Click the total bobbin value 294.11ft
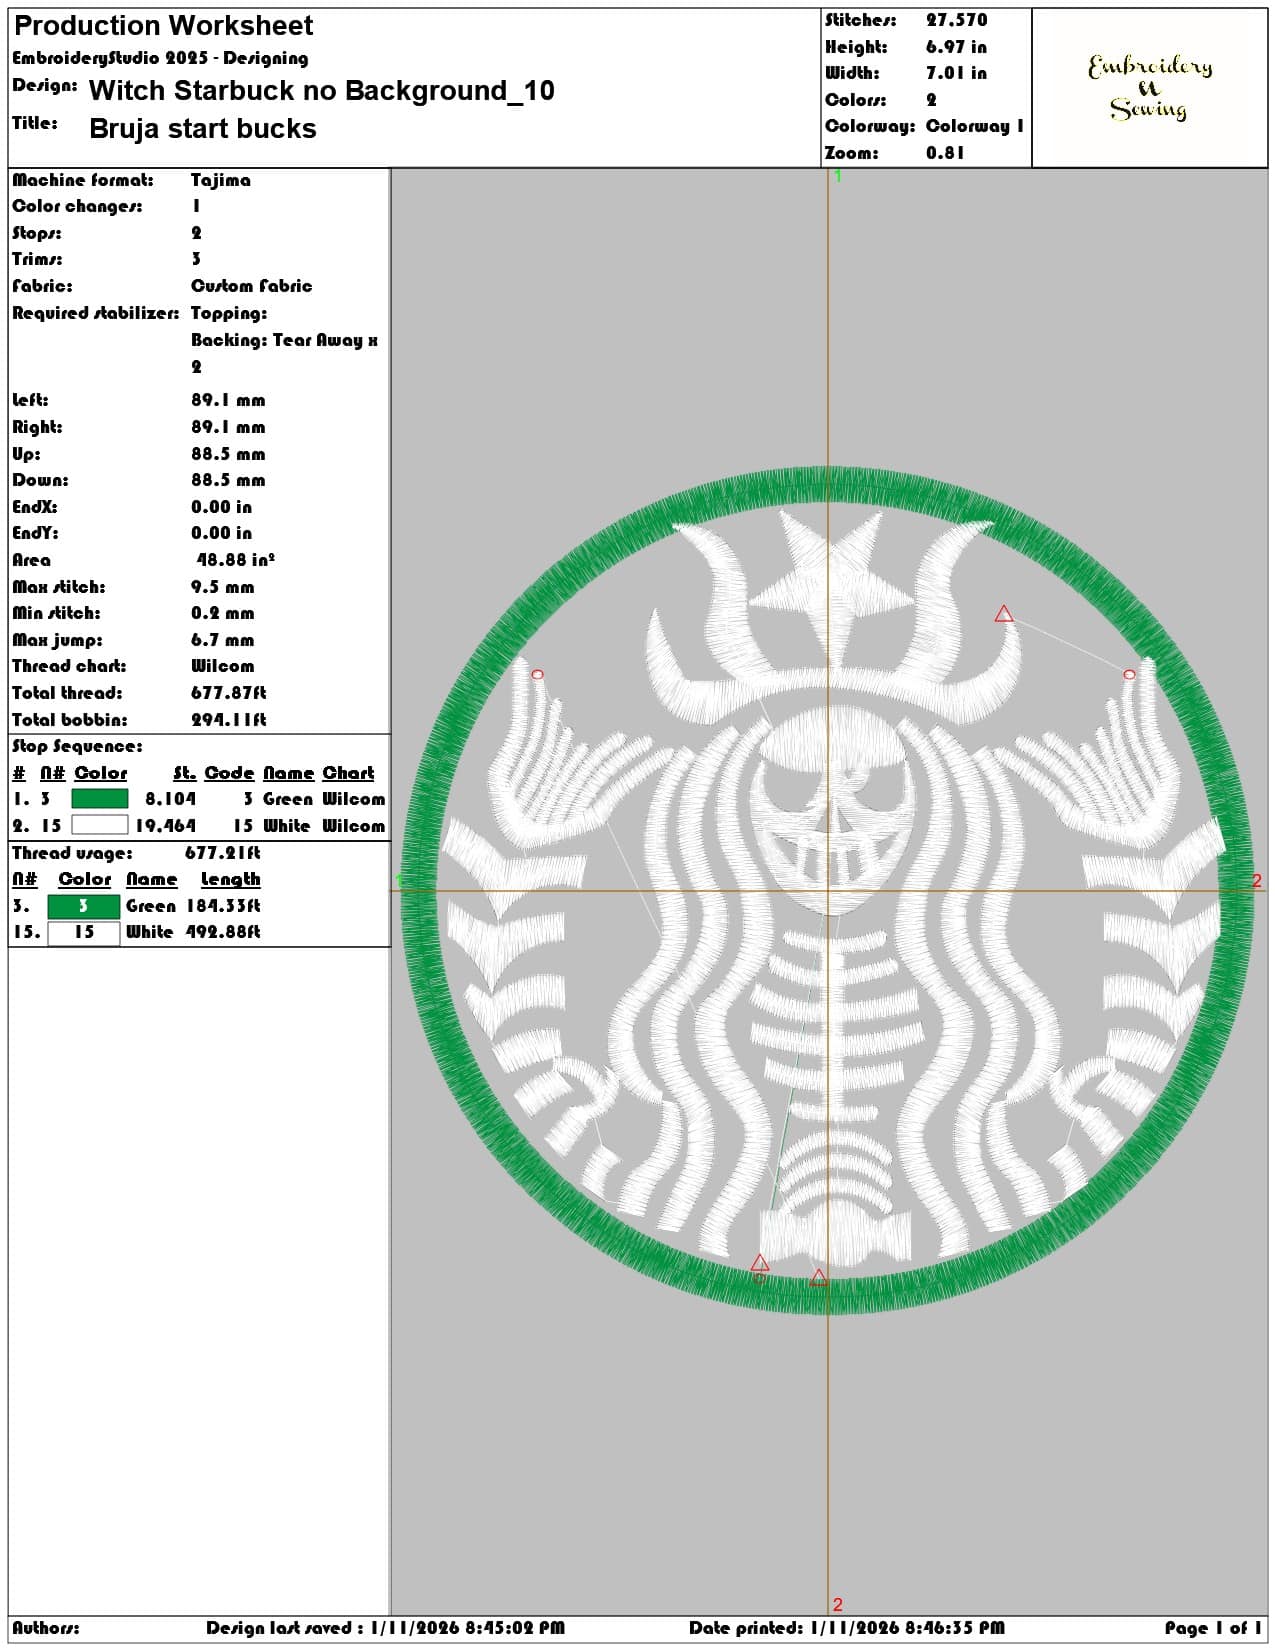Screen dimensions: 1275x1650 point(228,720)
